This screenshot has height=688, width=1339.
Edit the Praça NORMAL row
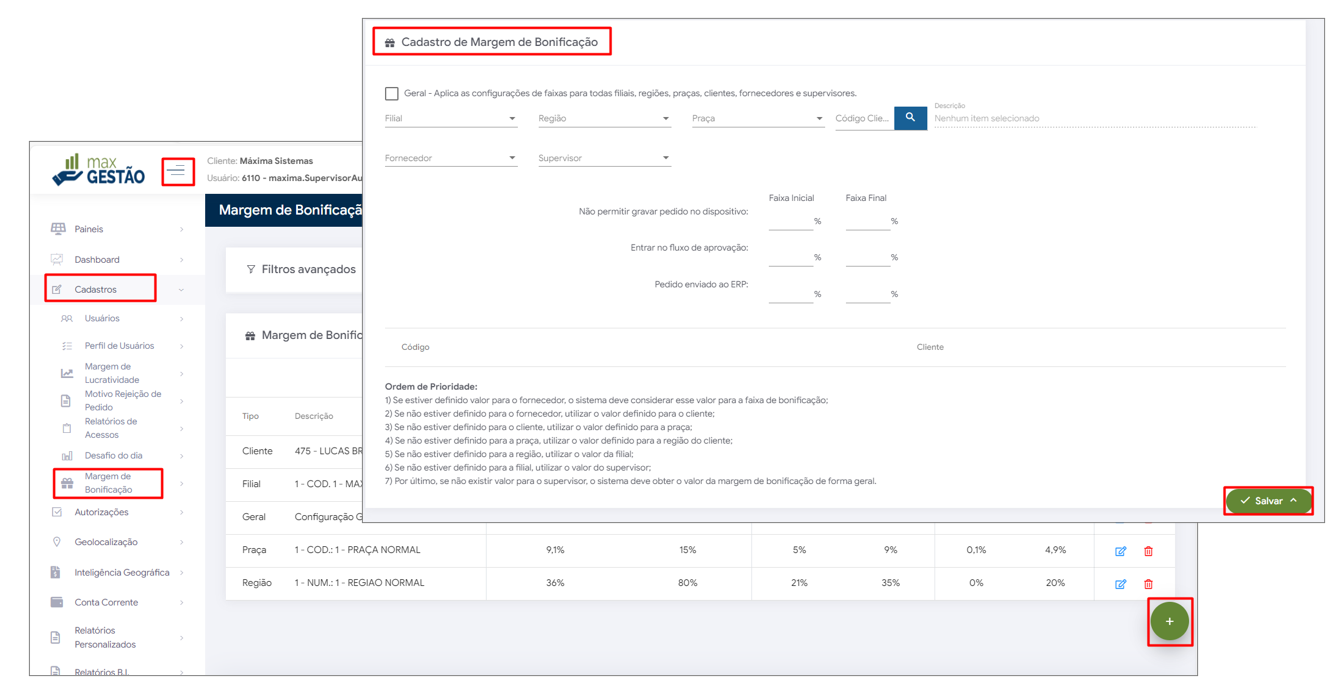click(x=1120, y=551)
